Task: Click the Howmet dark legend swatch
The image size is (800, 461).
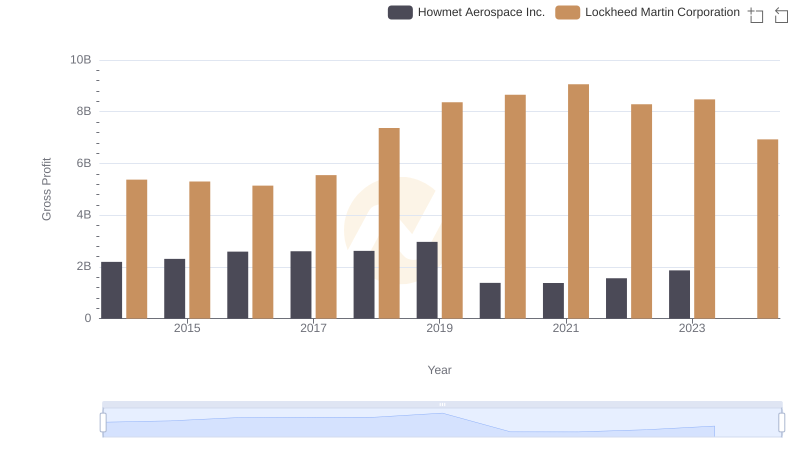Action: click(400, 12)
